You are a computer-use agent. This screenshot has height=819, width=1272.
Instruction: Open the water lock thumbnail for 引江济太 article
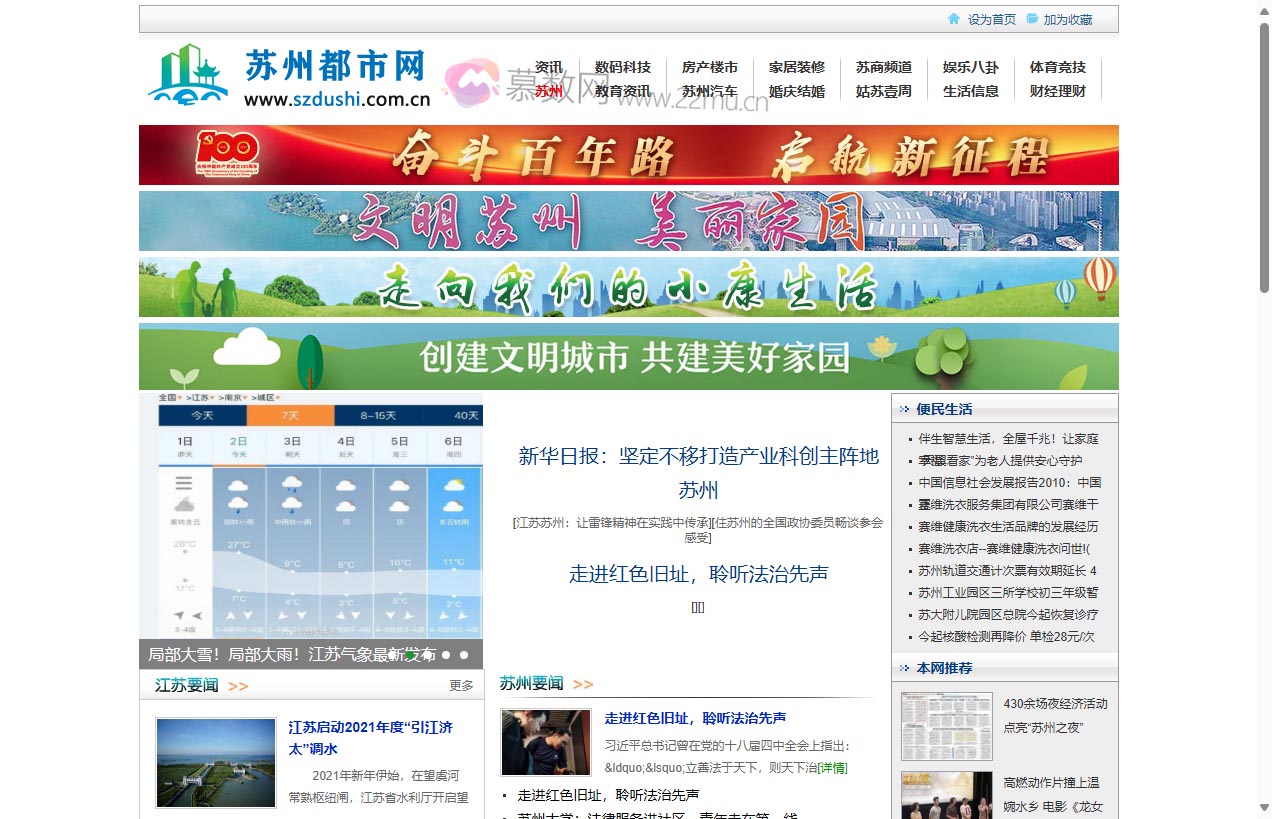pyautogui.click(x=215, y=762)
